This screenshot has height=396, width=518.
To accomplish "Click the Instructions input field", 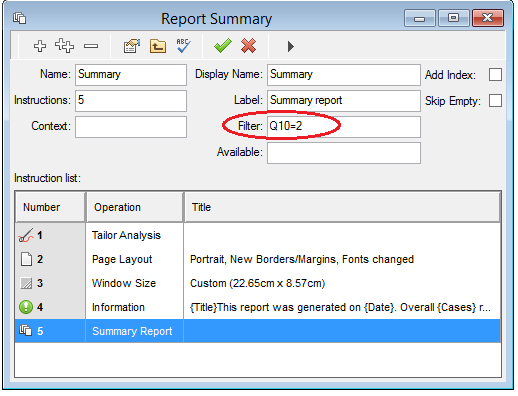I will [x=131, y=101].
